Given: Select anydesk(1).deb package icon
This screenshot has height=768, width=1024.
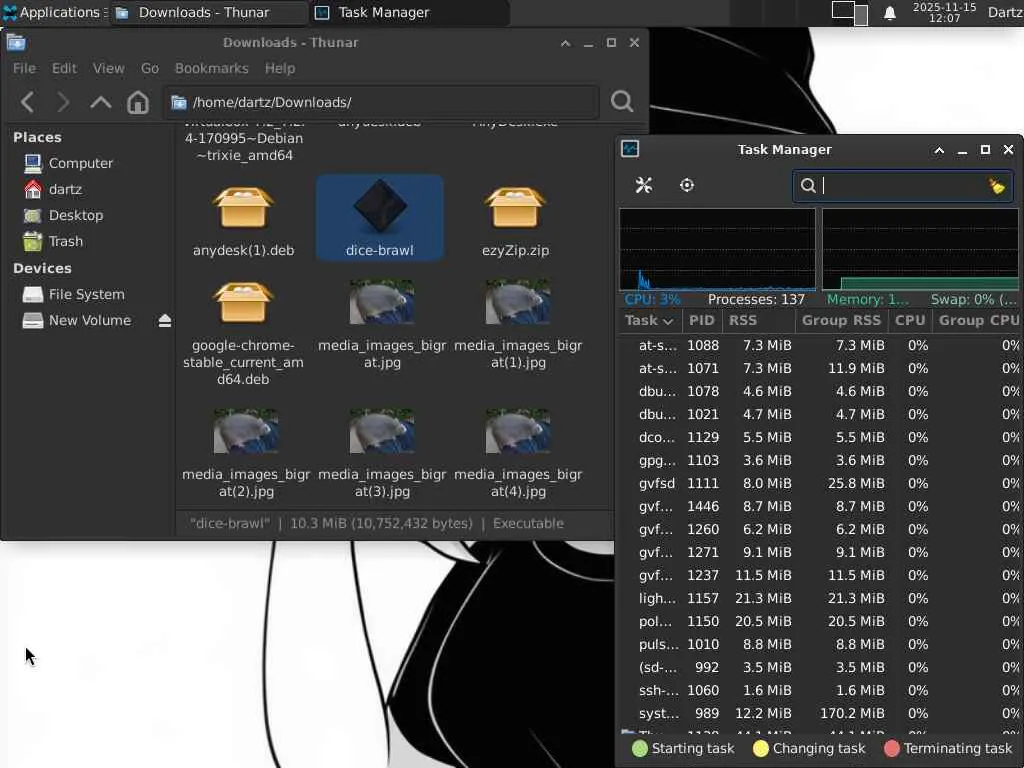Looking at the screenshot, I should [x=243, y=208].
